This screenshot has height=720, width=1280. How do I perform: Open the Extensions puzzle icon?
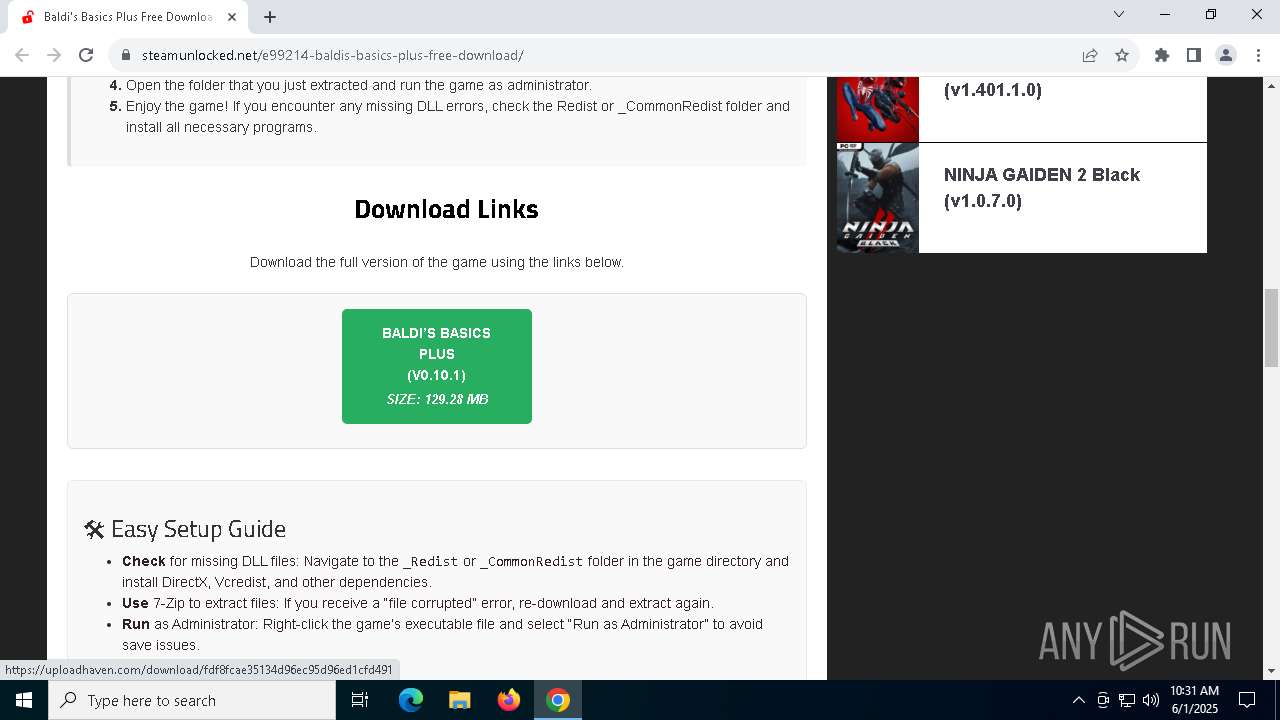tap(1162, 55)
